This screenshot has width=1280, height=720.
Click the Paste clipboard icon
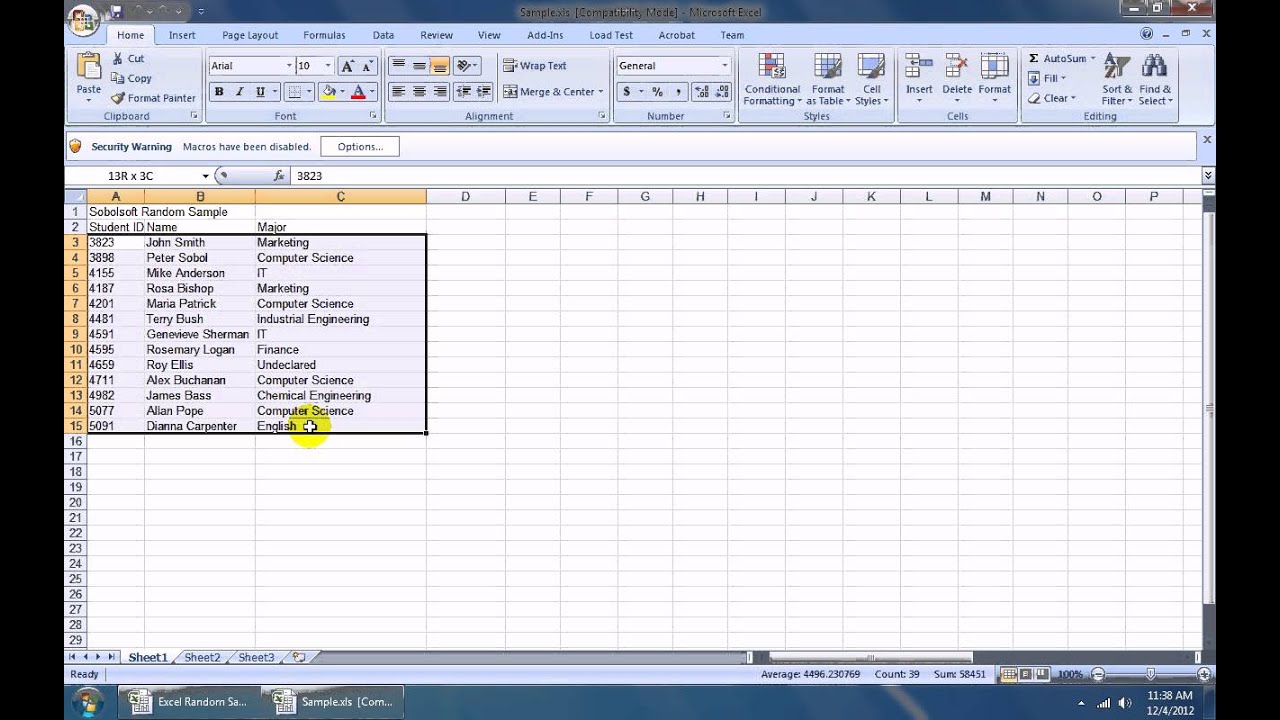pyautogui.click(x=89, y=68)
